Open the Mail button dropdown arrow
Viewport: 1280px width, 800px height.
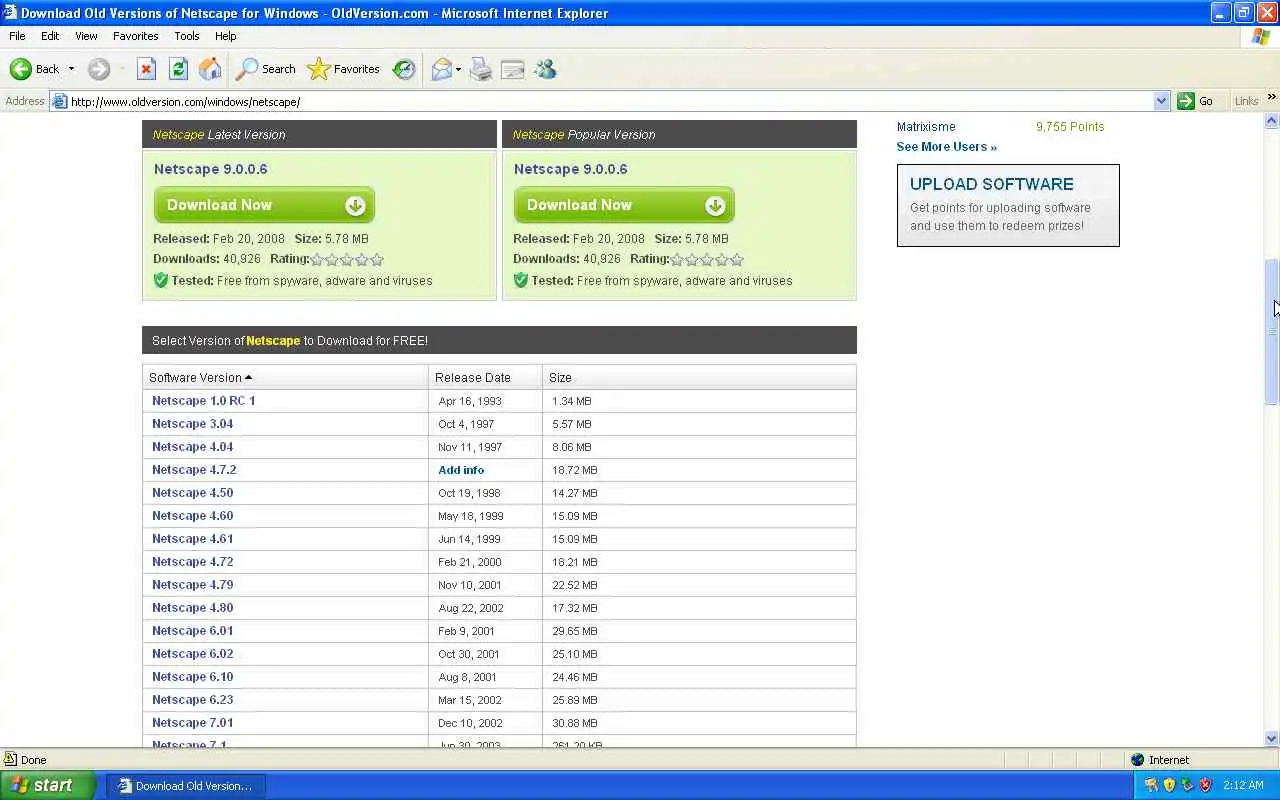(x=458, y=69)
